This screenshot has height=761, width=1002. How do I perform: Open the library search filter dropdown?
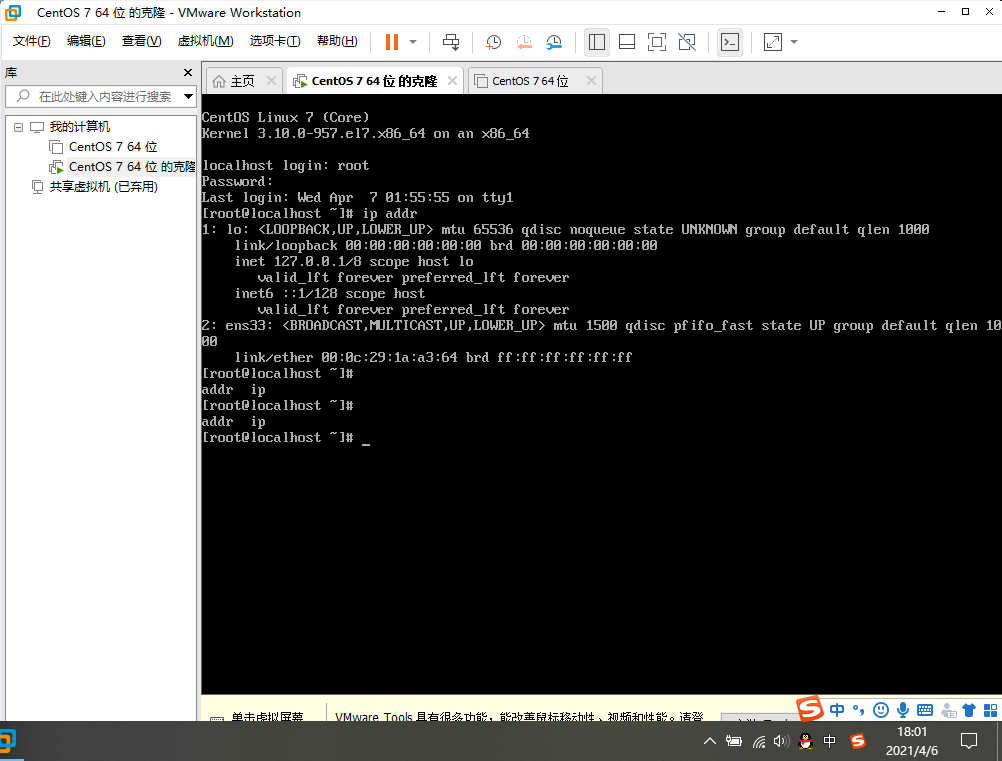[189, 96]
